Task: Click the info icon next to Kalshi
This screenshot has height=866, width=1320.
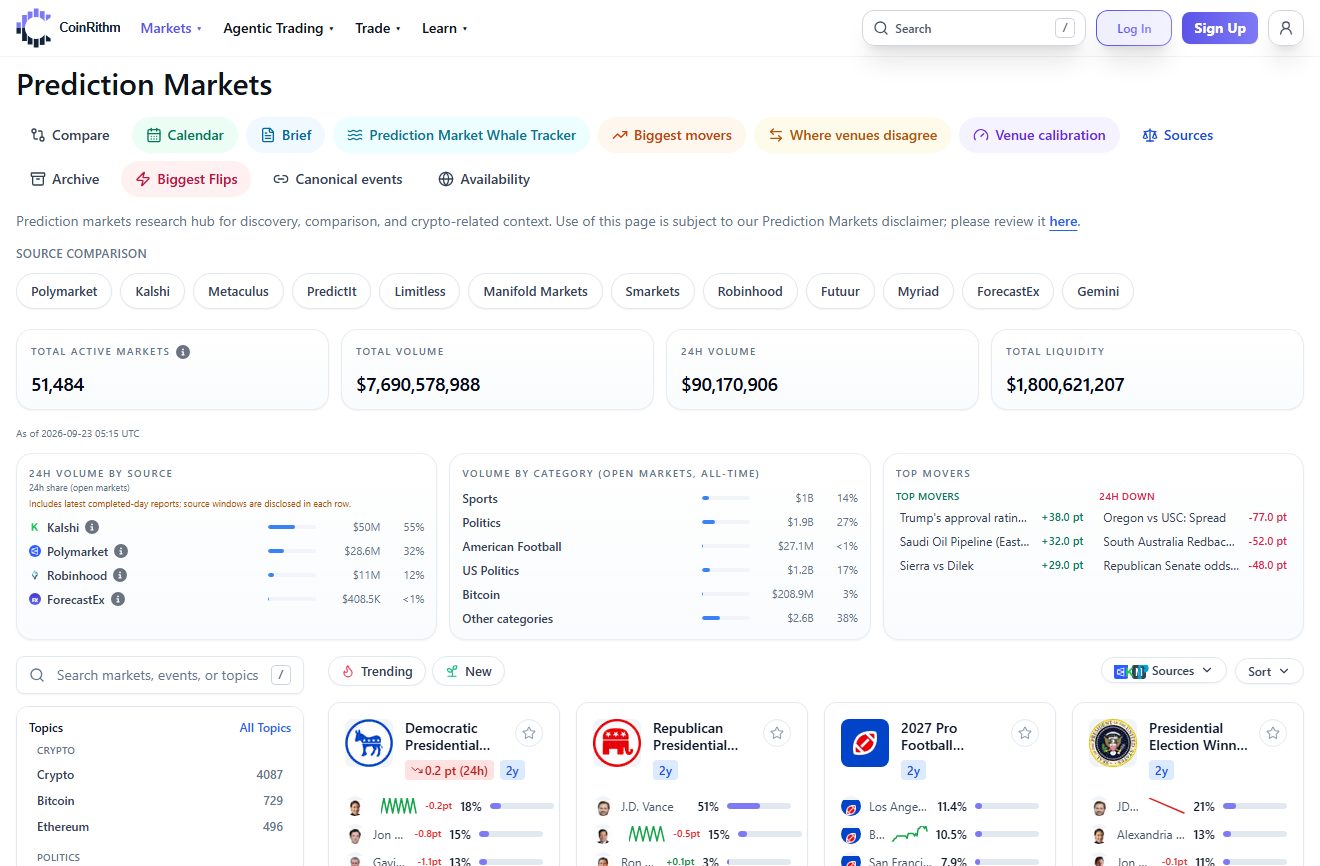Action: pyautogui.click(x=92, y=527)
